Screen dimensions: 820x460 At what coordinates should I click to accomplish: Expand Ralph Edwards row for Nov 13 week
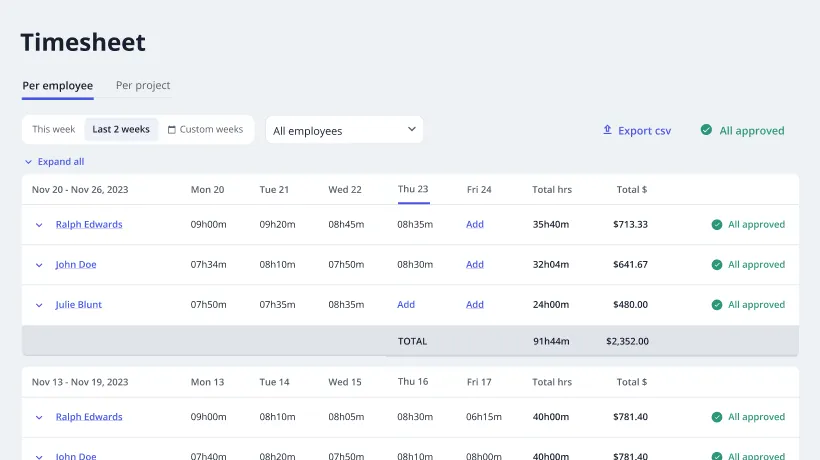[39, 418]
